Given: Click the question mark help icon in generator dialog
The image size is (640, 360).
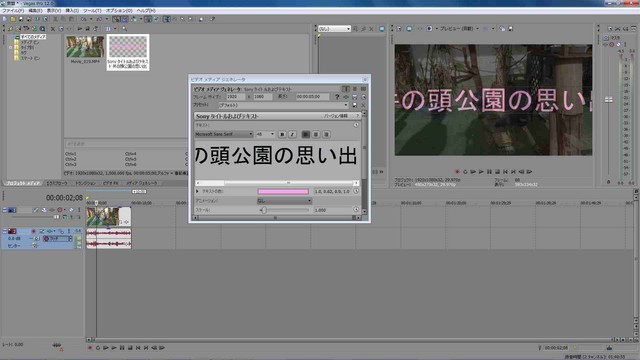Looking at the screenshot, I should pyautogui.click(x=337, y=97).
